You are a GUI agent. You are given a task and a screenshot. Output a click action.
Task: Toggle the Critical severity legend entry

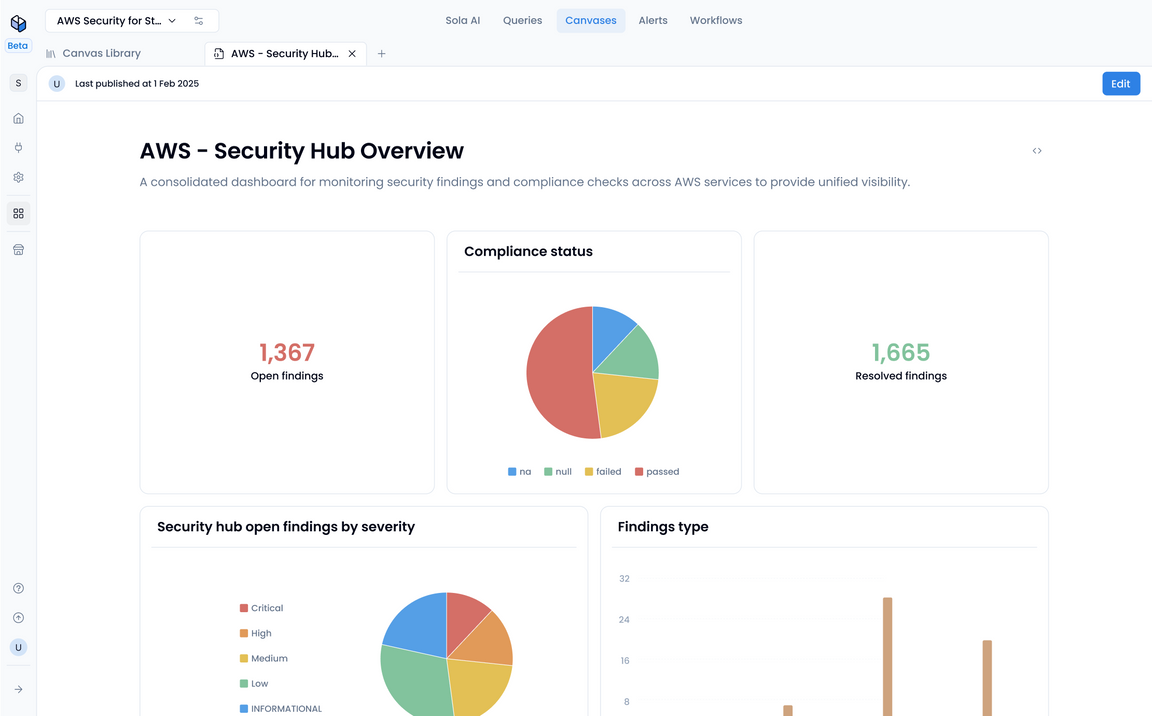click(x=262, y=608)
